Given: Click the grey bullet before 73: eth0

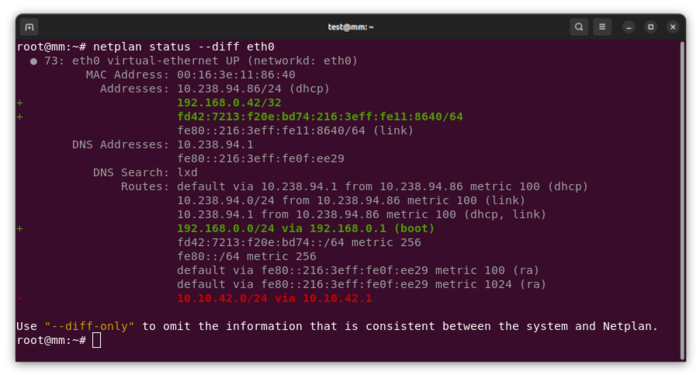Looking at the screenshot, I should pos(33,61).
